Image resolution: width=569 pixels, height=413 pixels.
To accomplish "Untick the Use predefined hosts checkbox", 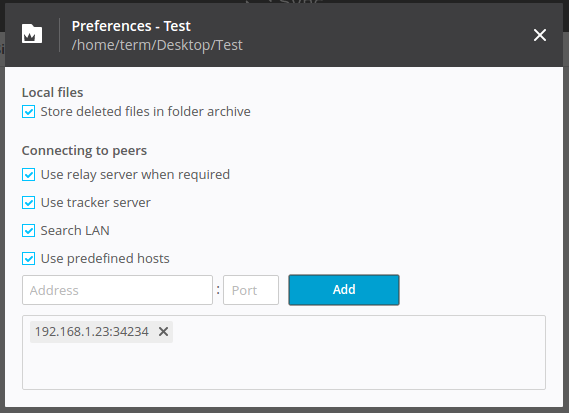I will (x=28, y=259).
